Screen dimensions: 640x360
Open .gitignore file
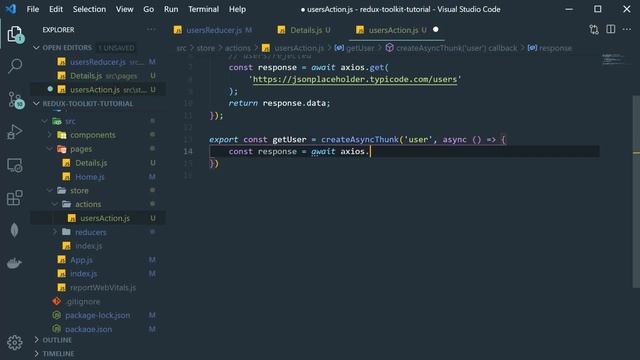click(98, 301)
